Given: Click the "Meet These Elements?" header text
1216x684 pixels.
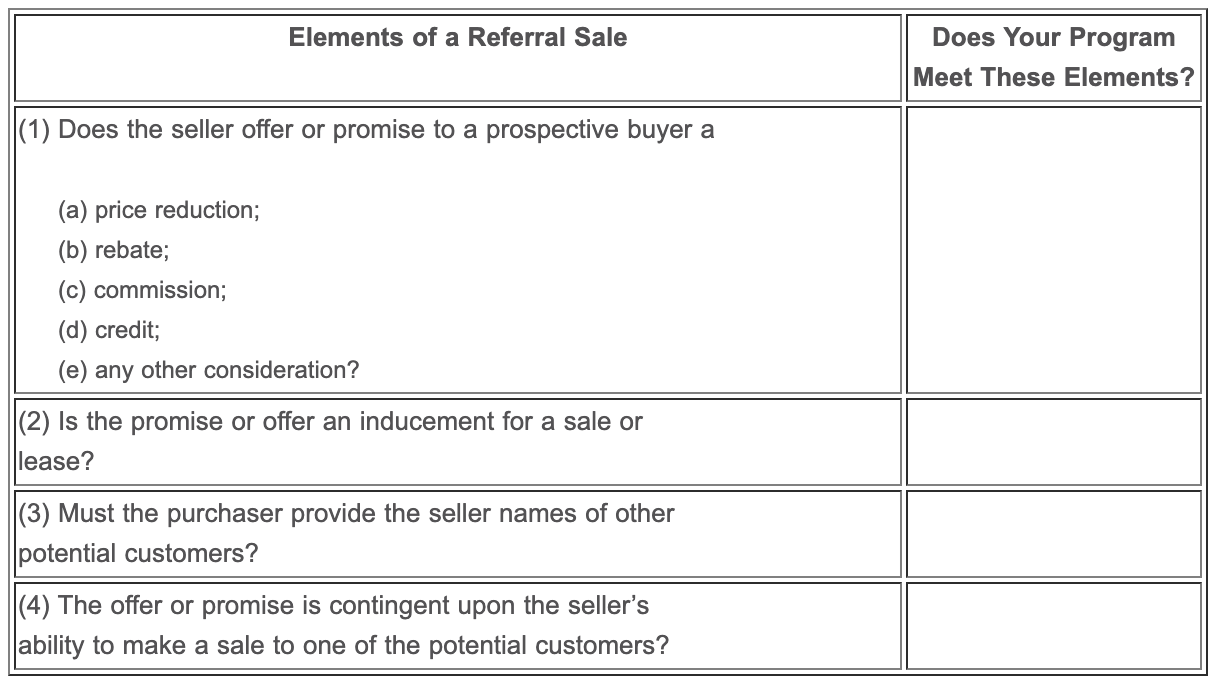Looking at the screenshot, I should (x=1053, y=77).
